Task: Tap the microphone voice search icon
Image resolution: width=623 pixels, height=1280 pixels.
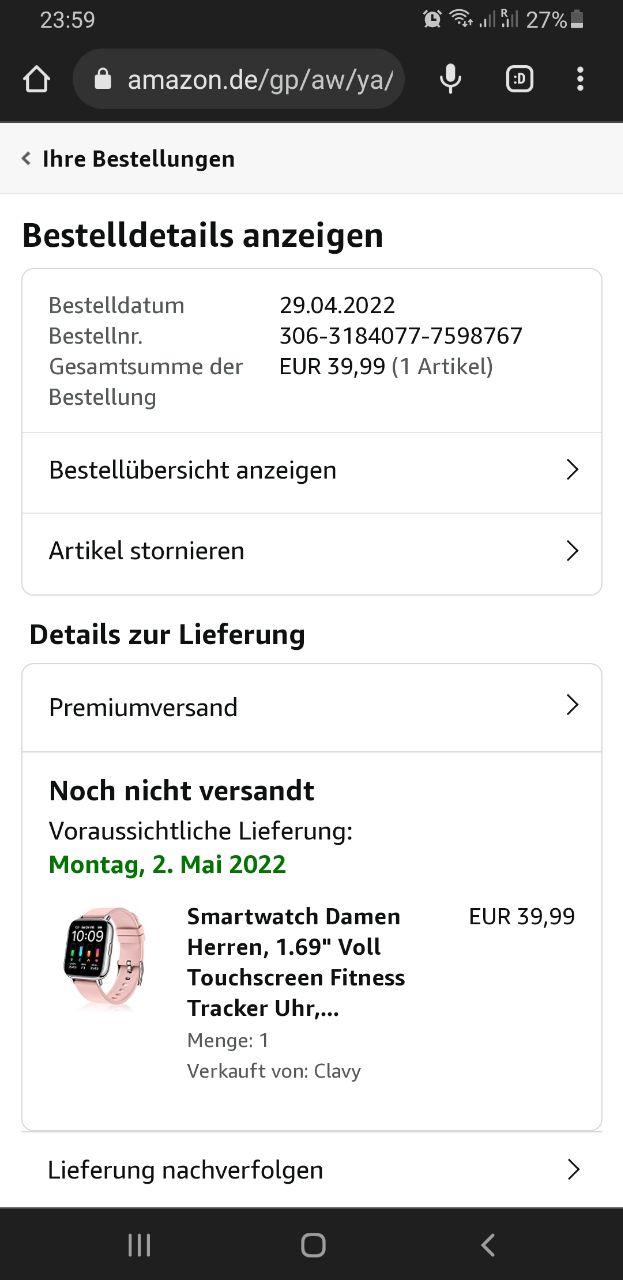Action: [451, 79]
